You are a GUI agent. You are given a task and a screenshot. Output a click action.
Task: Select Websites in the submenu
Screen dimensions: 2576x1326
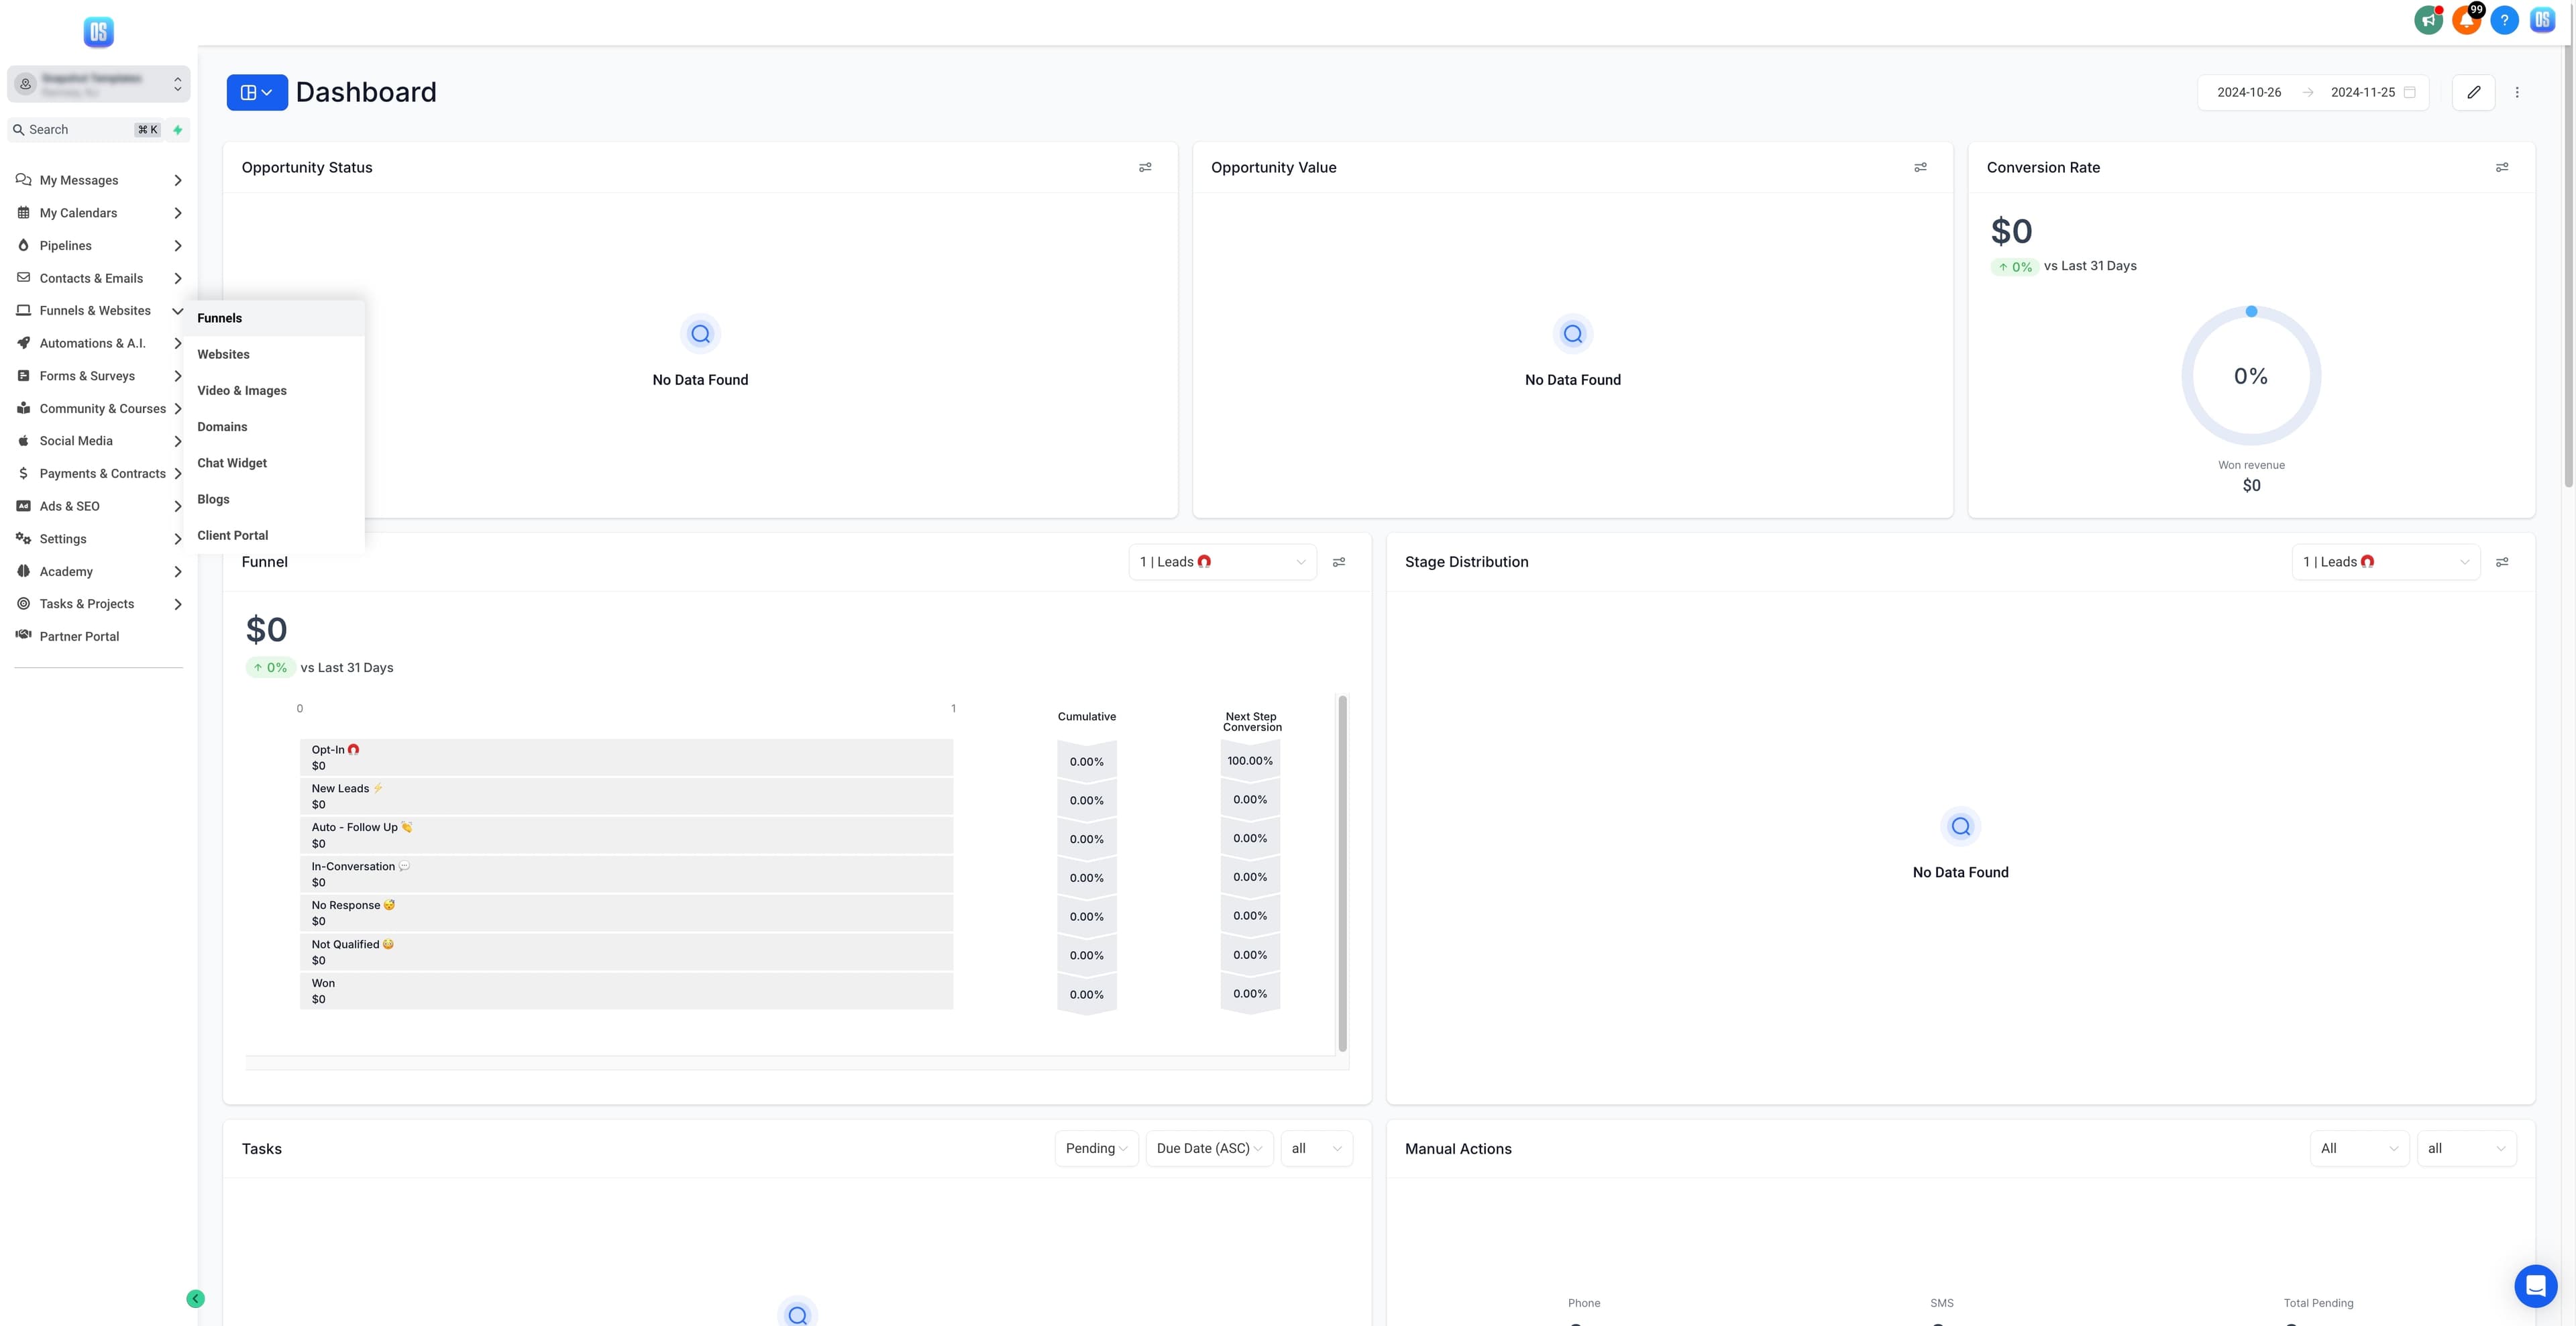click(x=274, y=354)
